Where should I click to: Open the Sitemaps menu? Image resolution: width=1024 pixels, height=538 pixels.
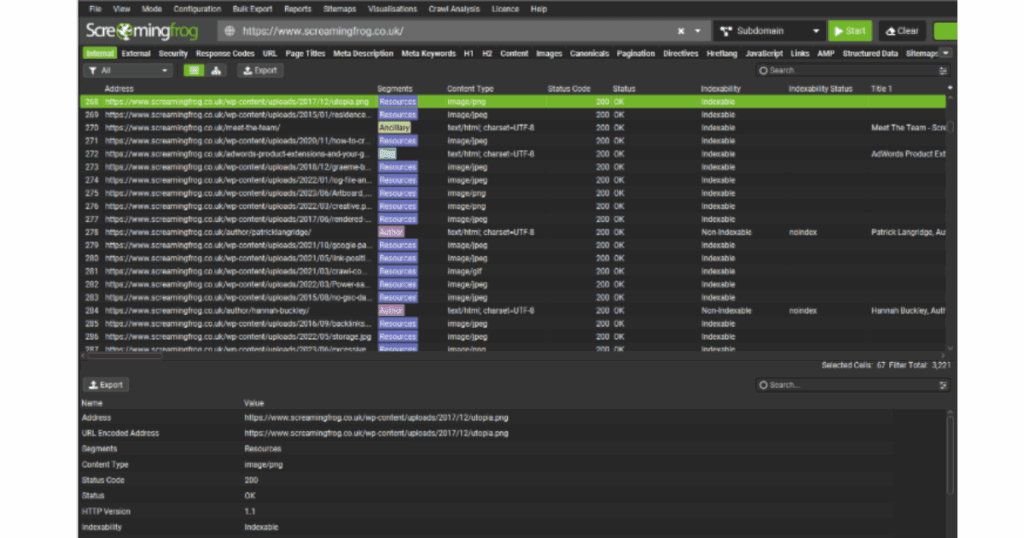pos(340,9)
